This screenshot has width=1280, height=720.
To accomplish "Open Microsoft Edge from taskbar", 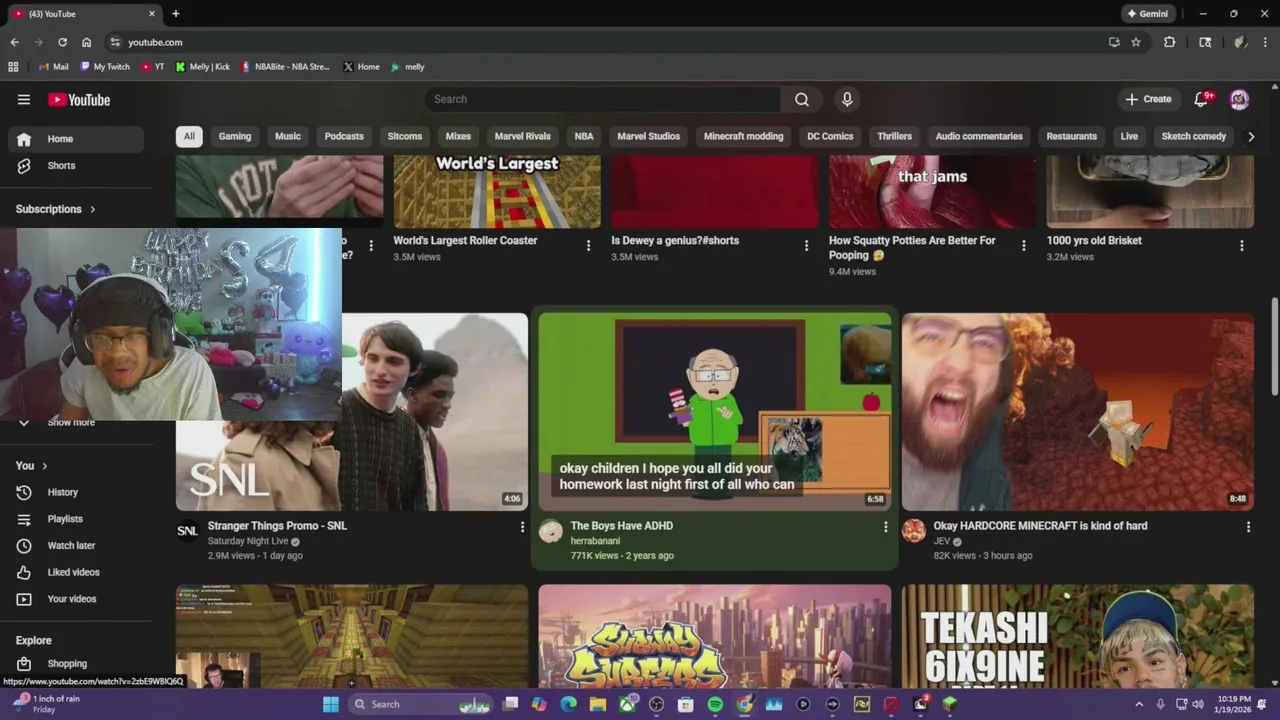I will pos(568,704).
